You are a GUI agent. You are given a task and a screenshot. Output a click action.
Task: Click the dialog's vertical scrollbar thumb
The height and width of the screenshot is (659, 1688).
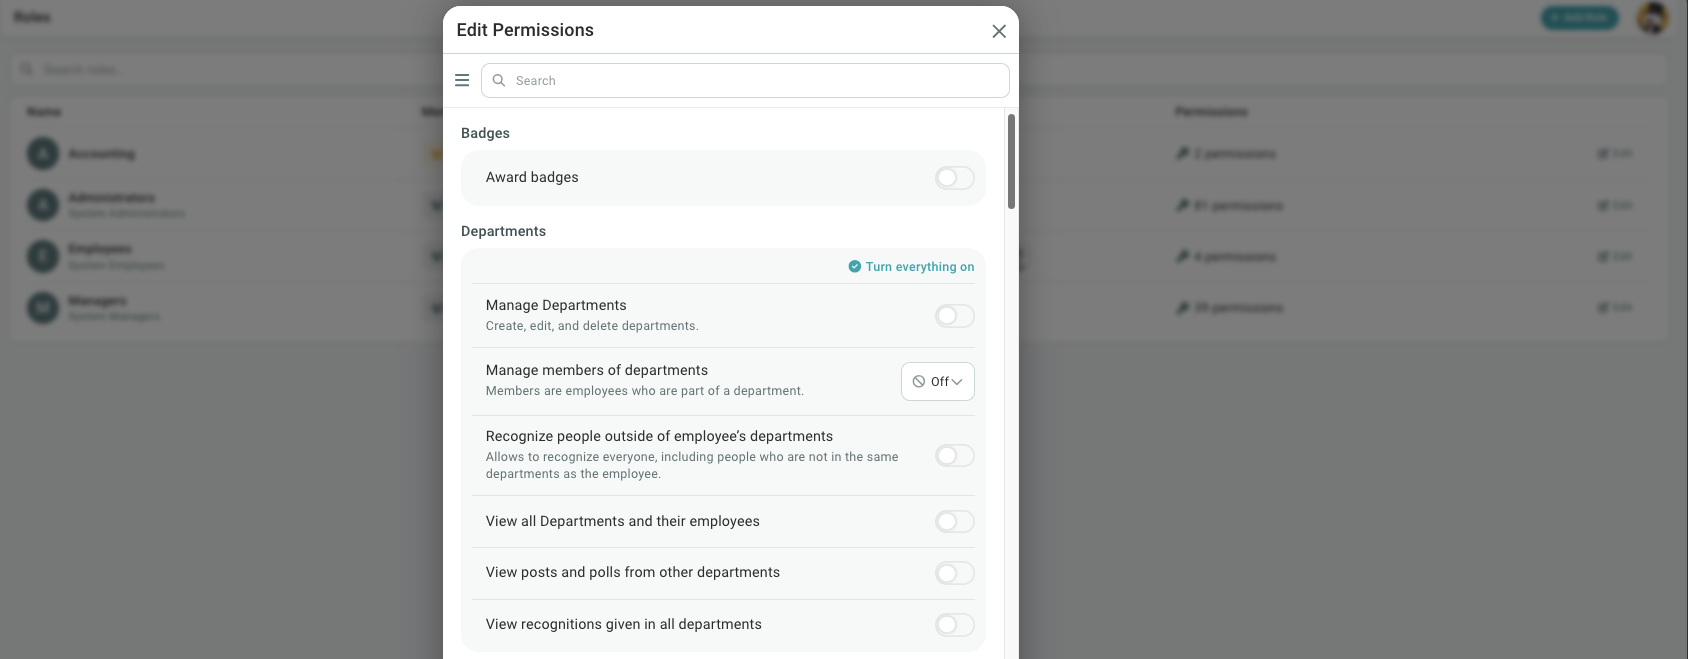1011,160
